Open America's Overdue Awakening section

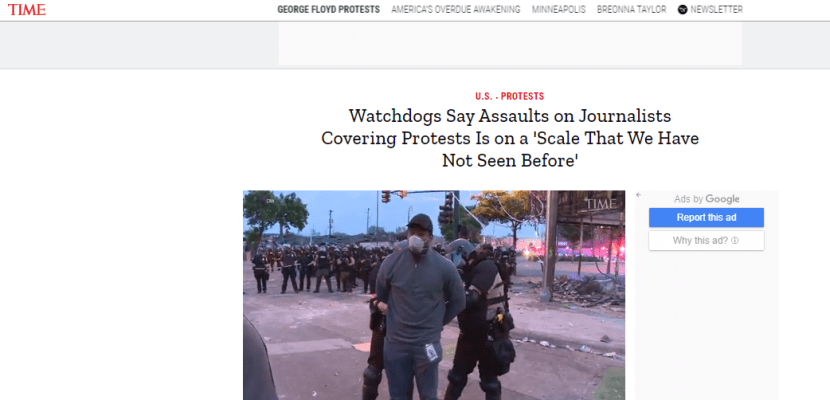456,10
